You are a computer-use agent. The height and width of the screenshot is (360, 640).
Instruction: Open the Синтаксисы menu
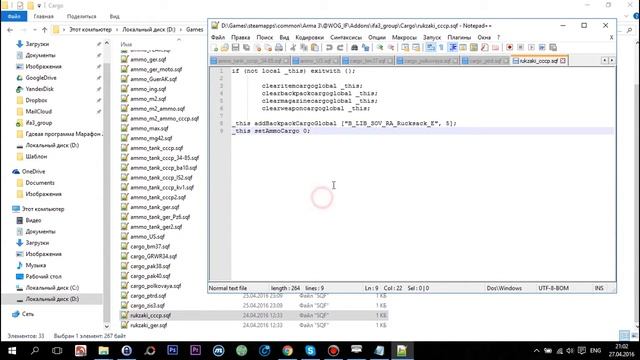pyautogui.click(x=346, y=37)
